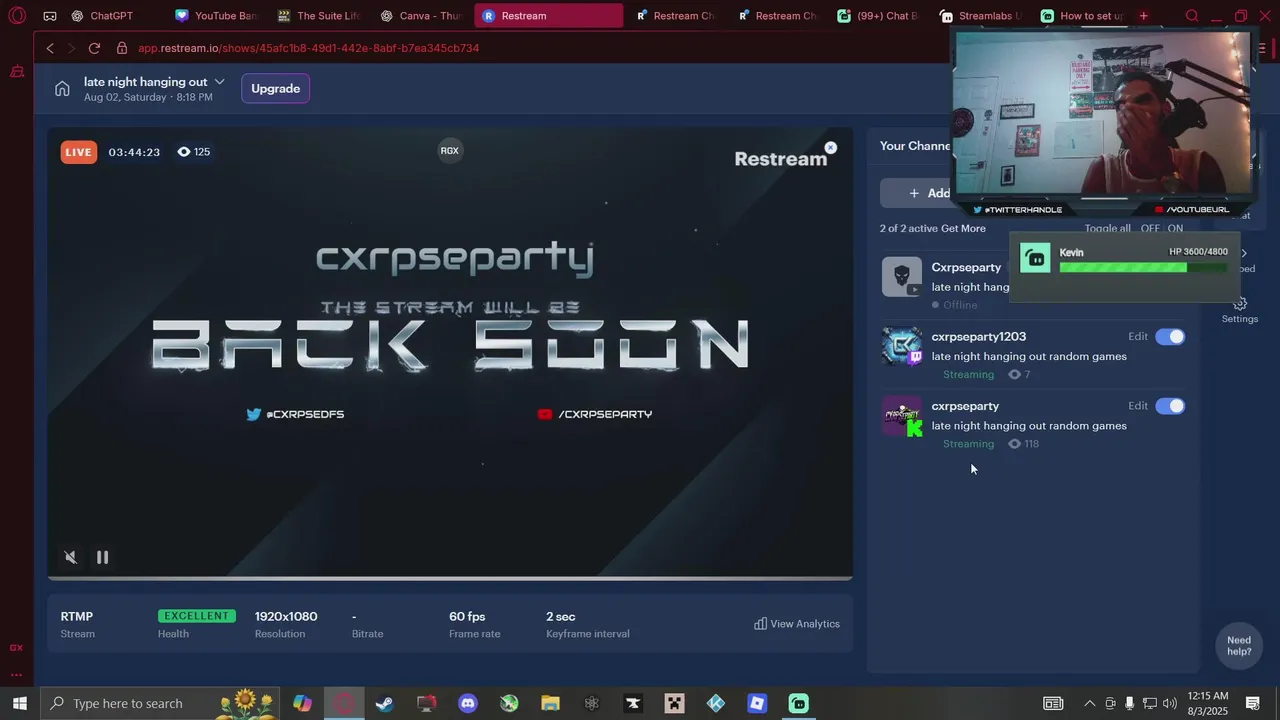Viewport: 1280px width, 720px height.
Task: Unmute the stream preview audio
Action: coord(70,557)
